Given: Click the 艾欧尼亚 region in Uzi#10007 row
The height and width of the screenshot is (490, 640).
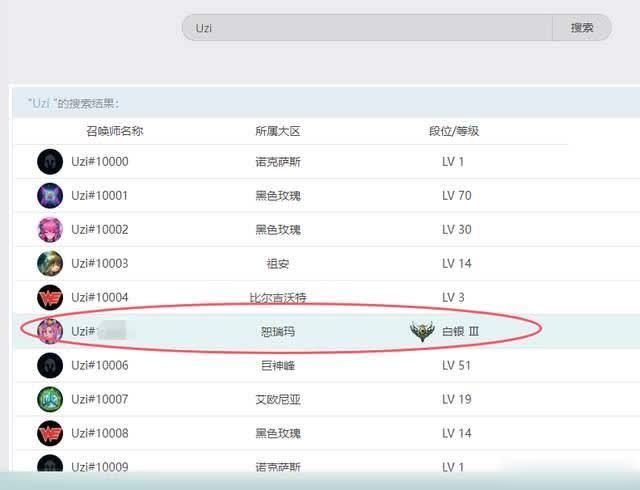Looking at the screenshot, I should (277, 400).
